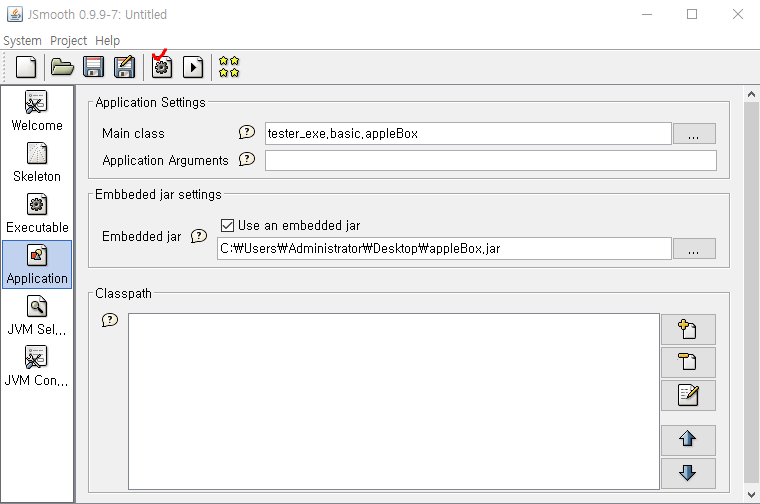
Task: Open the Skeleton panel
Action: pyautogui.click(x=37, y=162)
